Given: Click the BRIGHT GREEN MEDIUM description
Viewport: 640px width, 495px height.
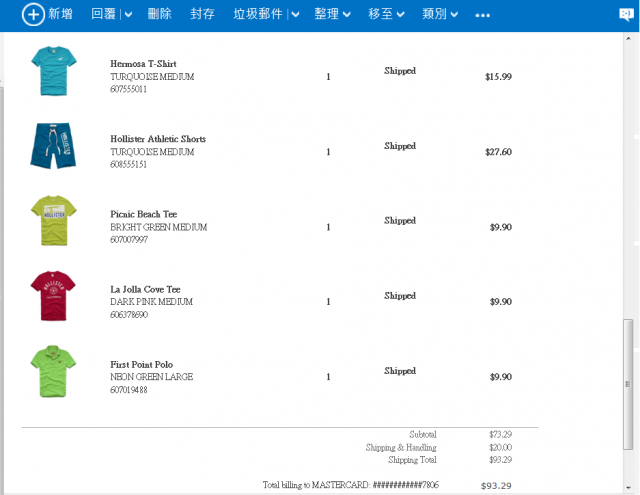Looking at the screenshot, I should tap(158, 227).
